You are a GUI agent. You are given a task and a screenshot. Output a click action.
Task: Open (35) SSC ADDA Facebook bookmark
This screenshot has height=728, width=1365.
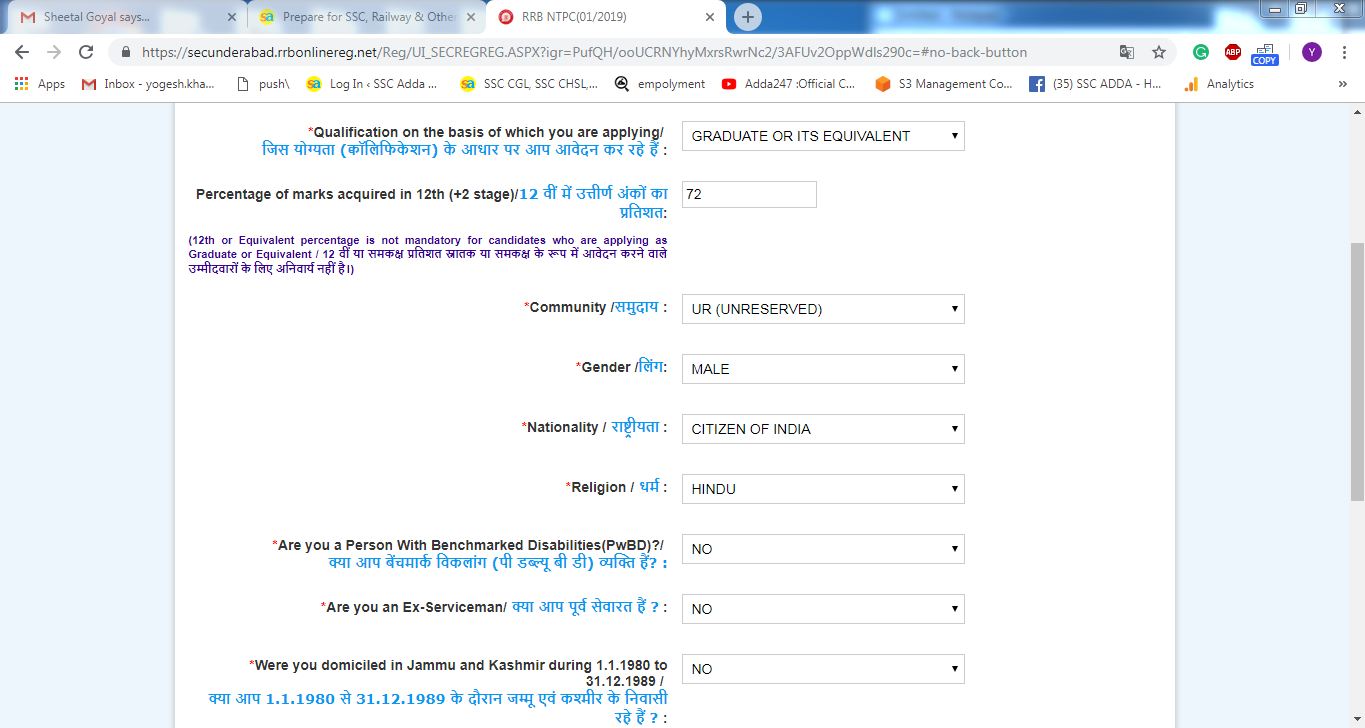1096,84
